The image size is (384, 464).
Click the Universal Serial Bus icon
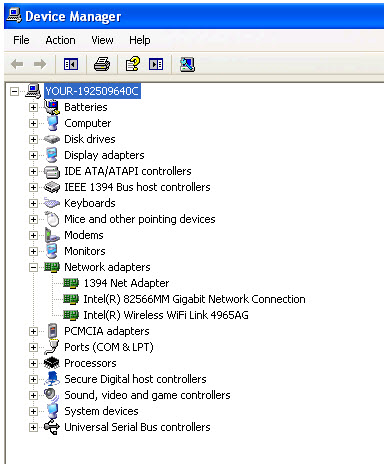coord(52,427)
